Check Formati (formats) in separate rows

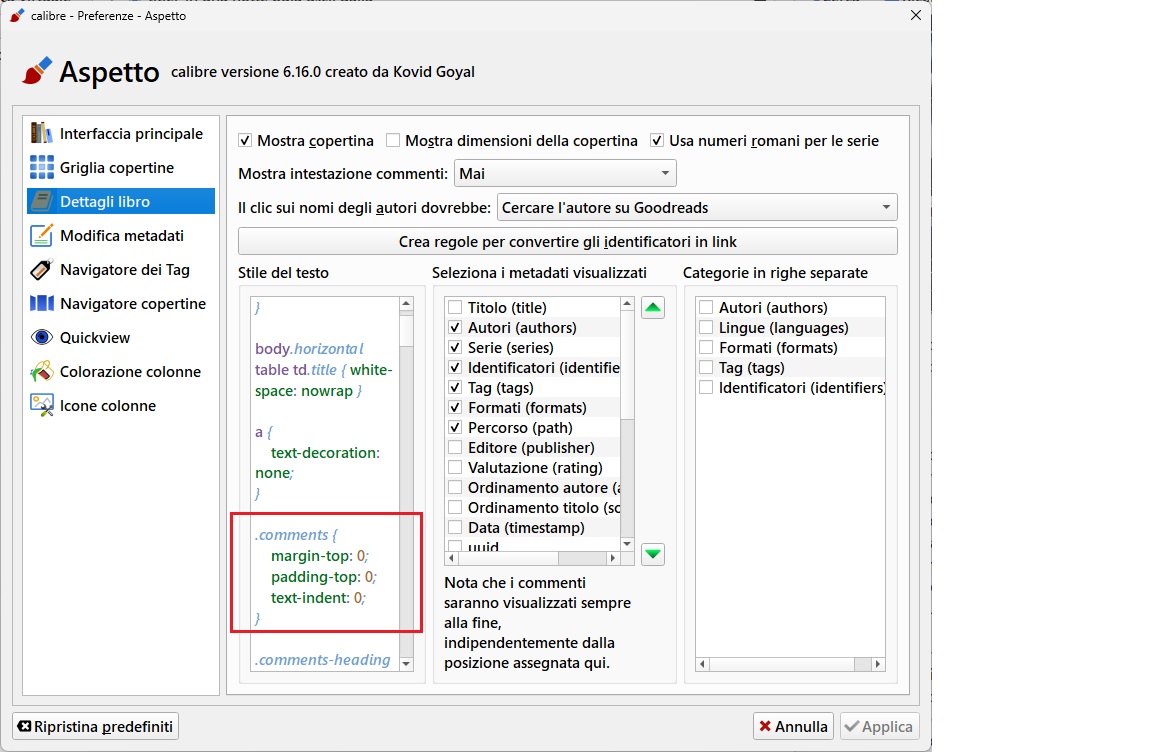[x=706, y=347]
